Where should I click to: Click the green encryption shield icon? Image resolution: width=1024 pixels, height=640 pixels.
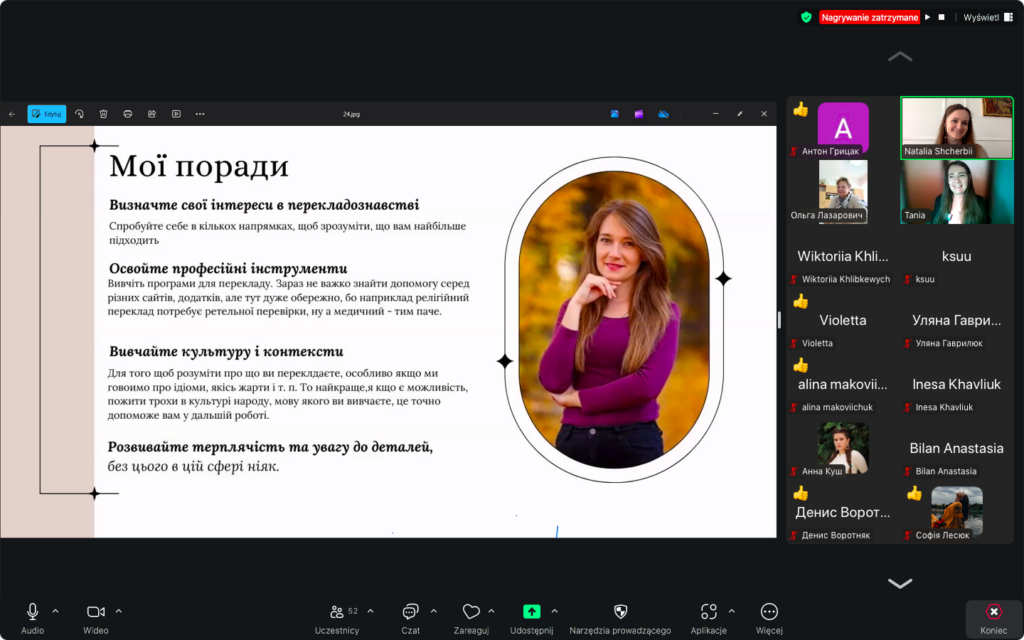click(x=806, y=17)
